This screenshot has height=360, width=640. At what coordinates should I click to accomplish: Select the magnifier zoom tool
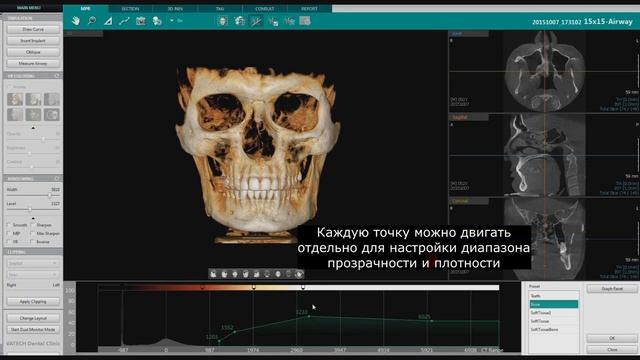[92, 21]
